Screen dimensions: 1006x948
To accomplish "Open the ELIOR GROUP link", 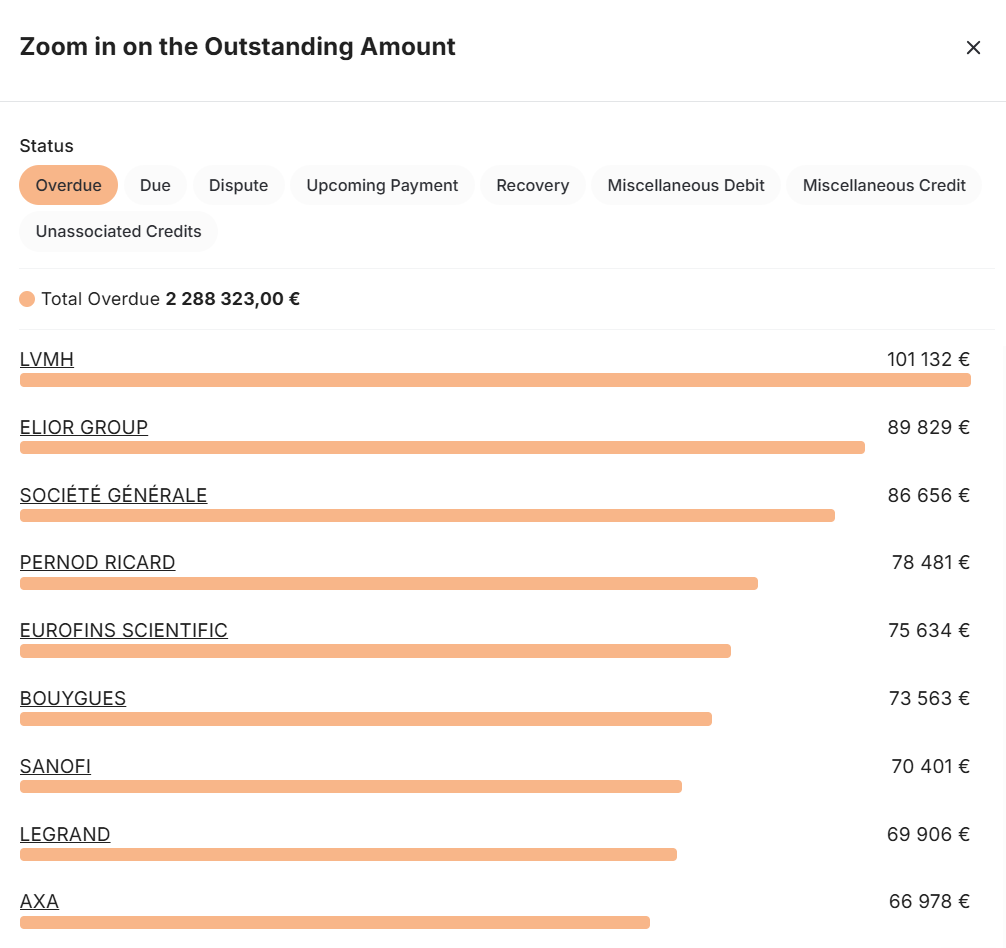I will 84,427.
